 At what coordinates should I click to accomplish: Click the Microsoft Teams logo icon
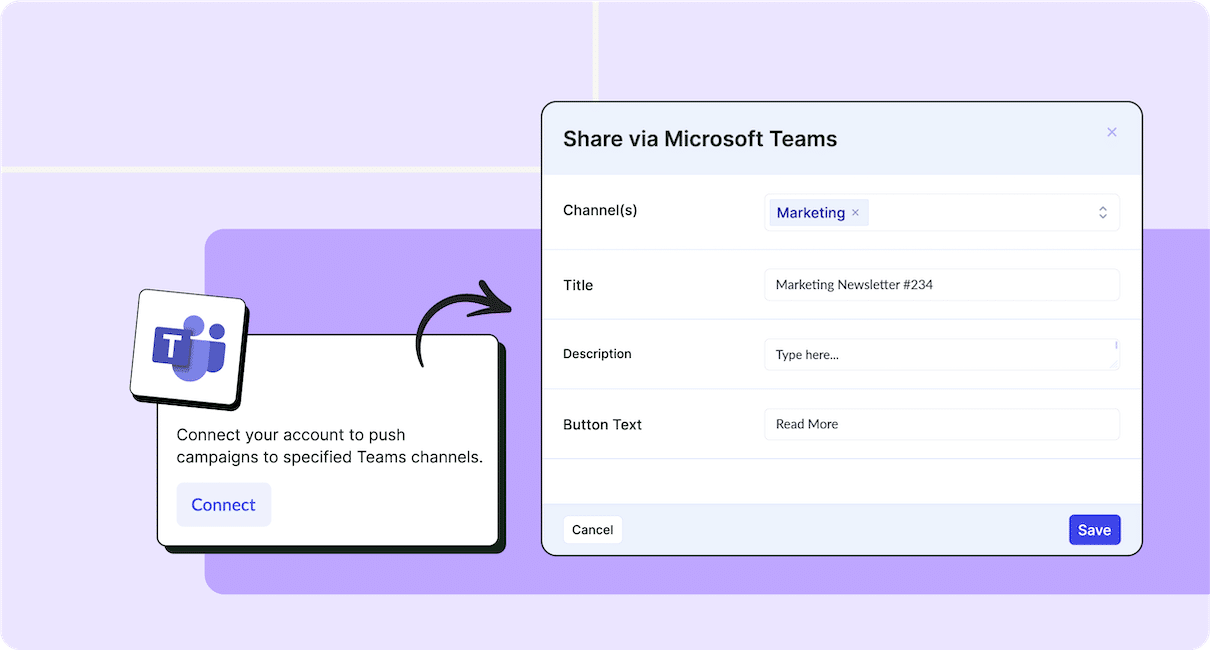(x=189, y=348)
